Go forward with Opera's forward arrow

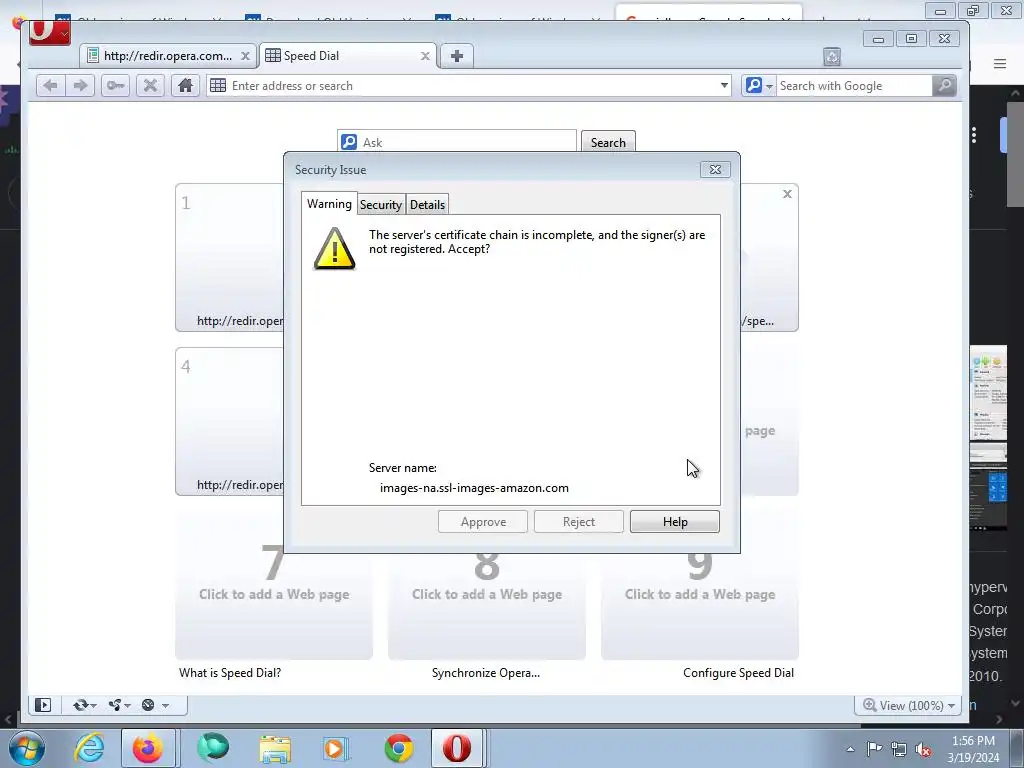[80, 86]
